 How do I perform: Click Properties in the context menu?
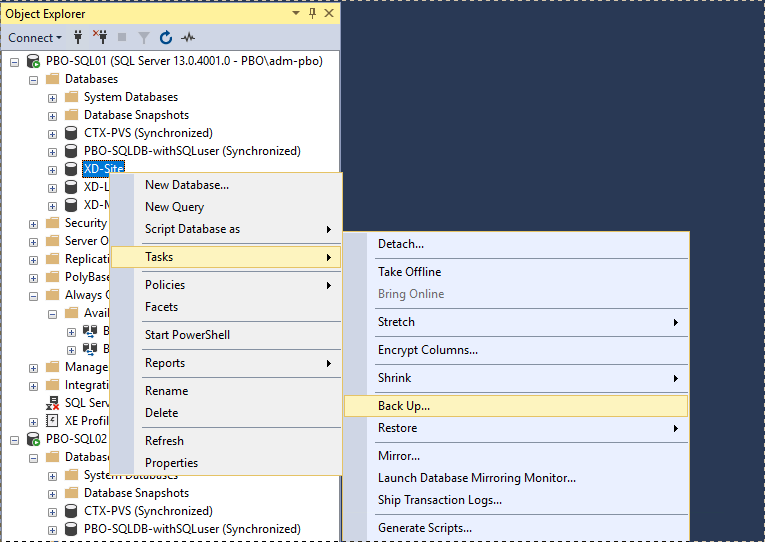point(171,463)
